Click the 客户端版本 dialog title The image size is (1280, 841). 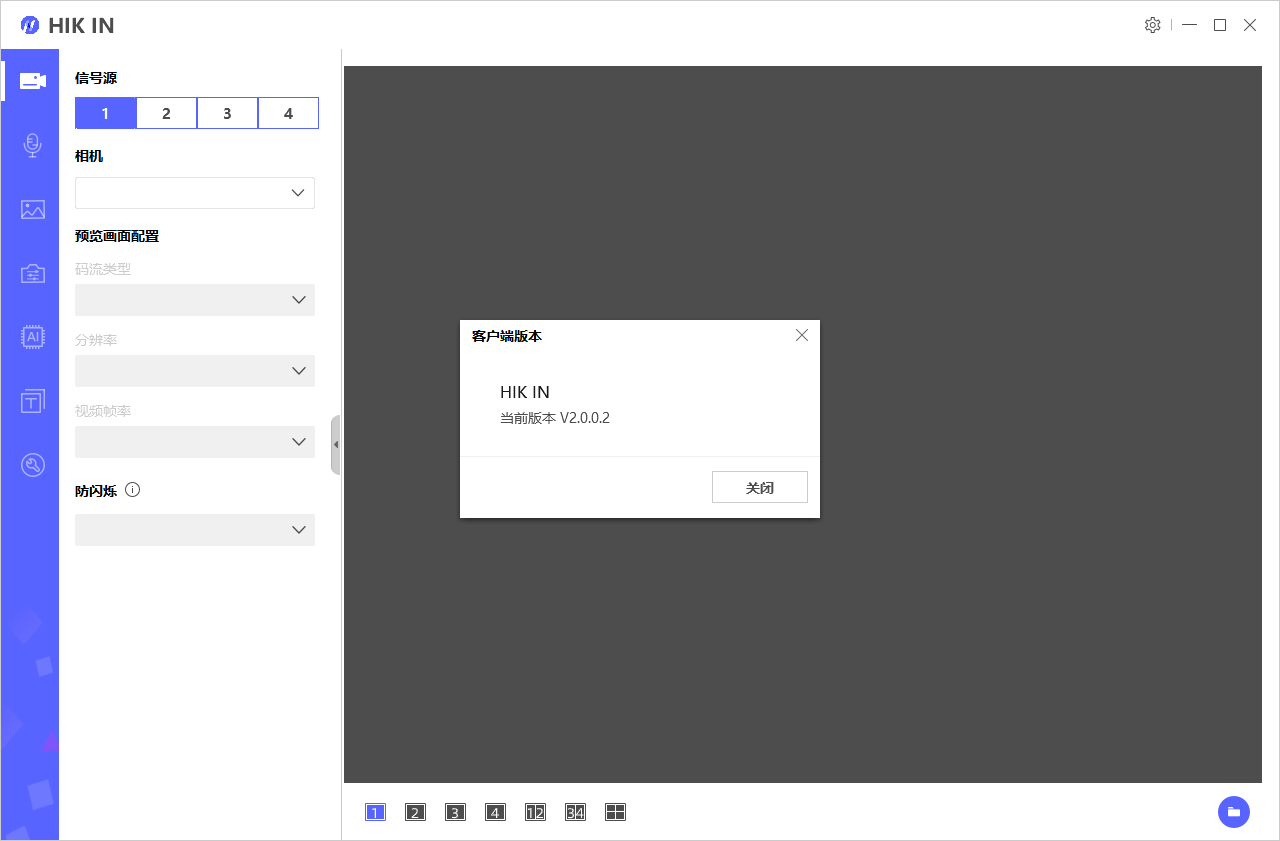pyautogui.click(x=507, y=336)
